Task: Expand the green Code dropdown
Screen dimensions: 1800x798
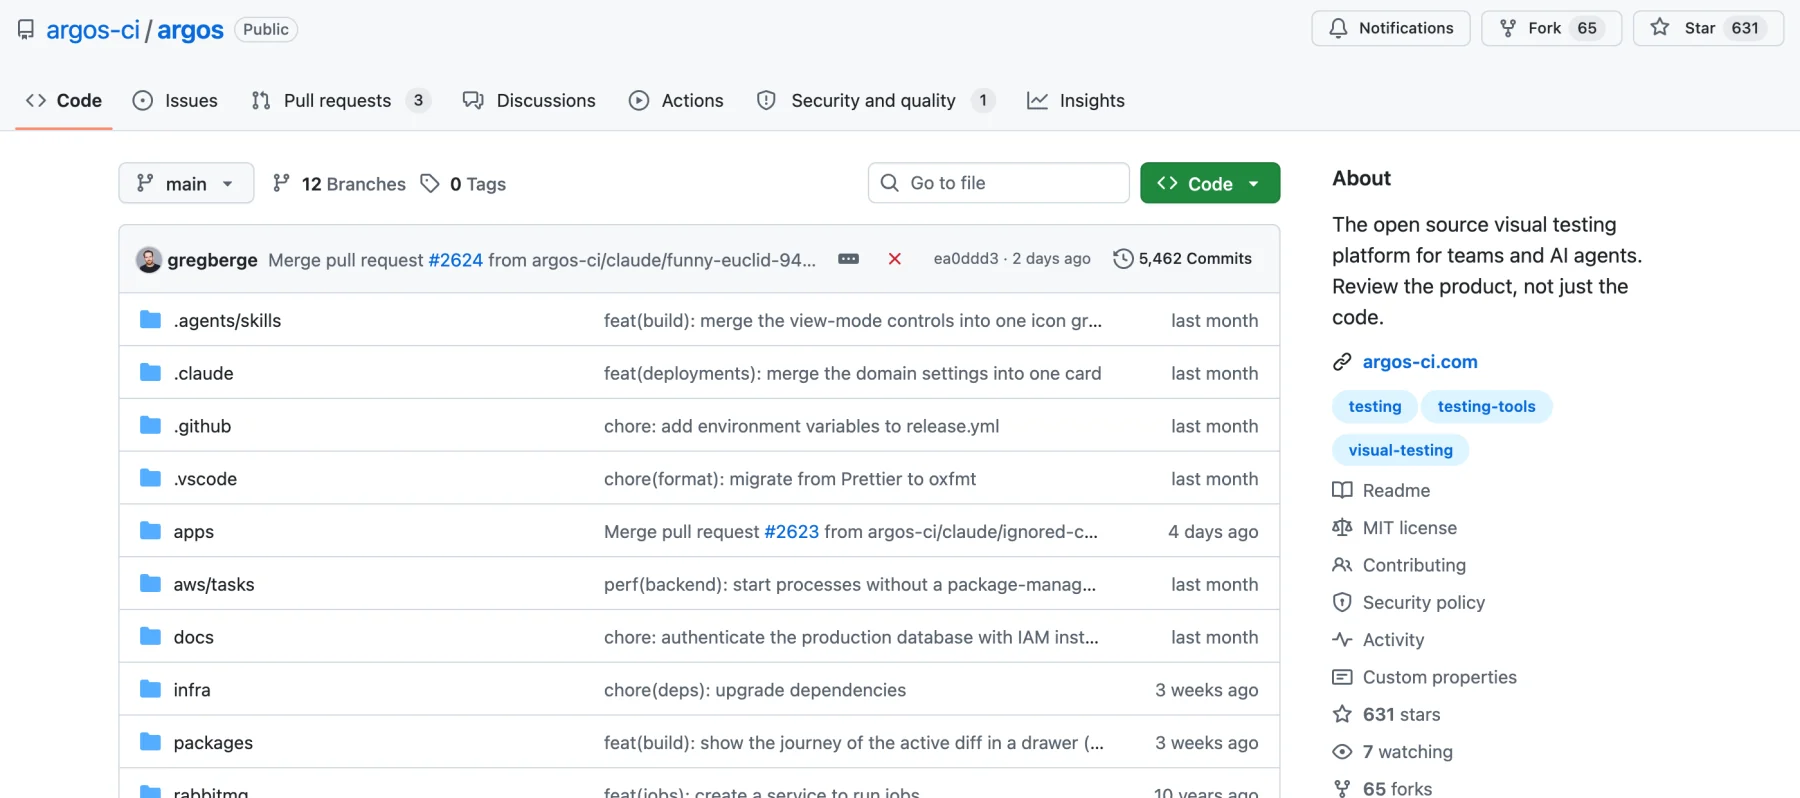Action: [1210, 183]
